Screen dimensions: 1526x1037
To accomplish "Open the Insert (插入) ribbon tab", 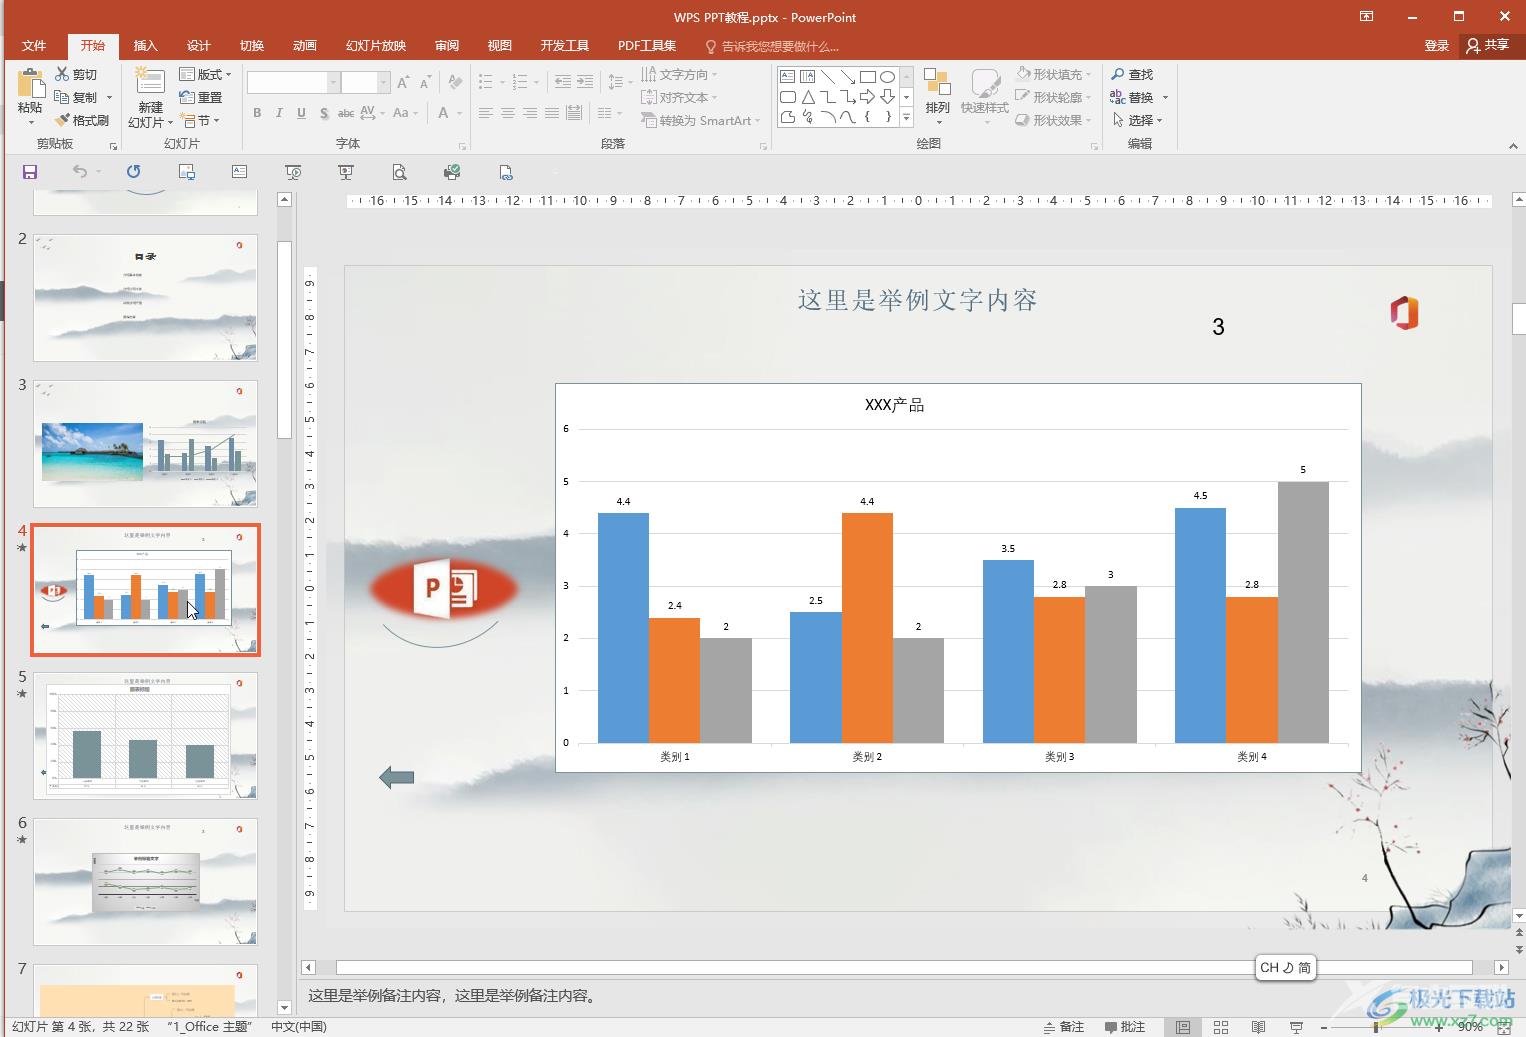I will click(146, 46).
